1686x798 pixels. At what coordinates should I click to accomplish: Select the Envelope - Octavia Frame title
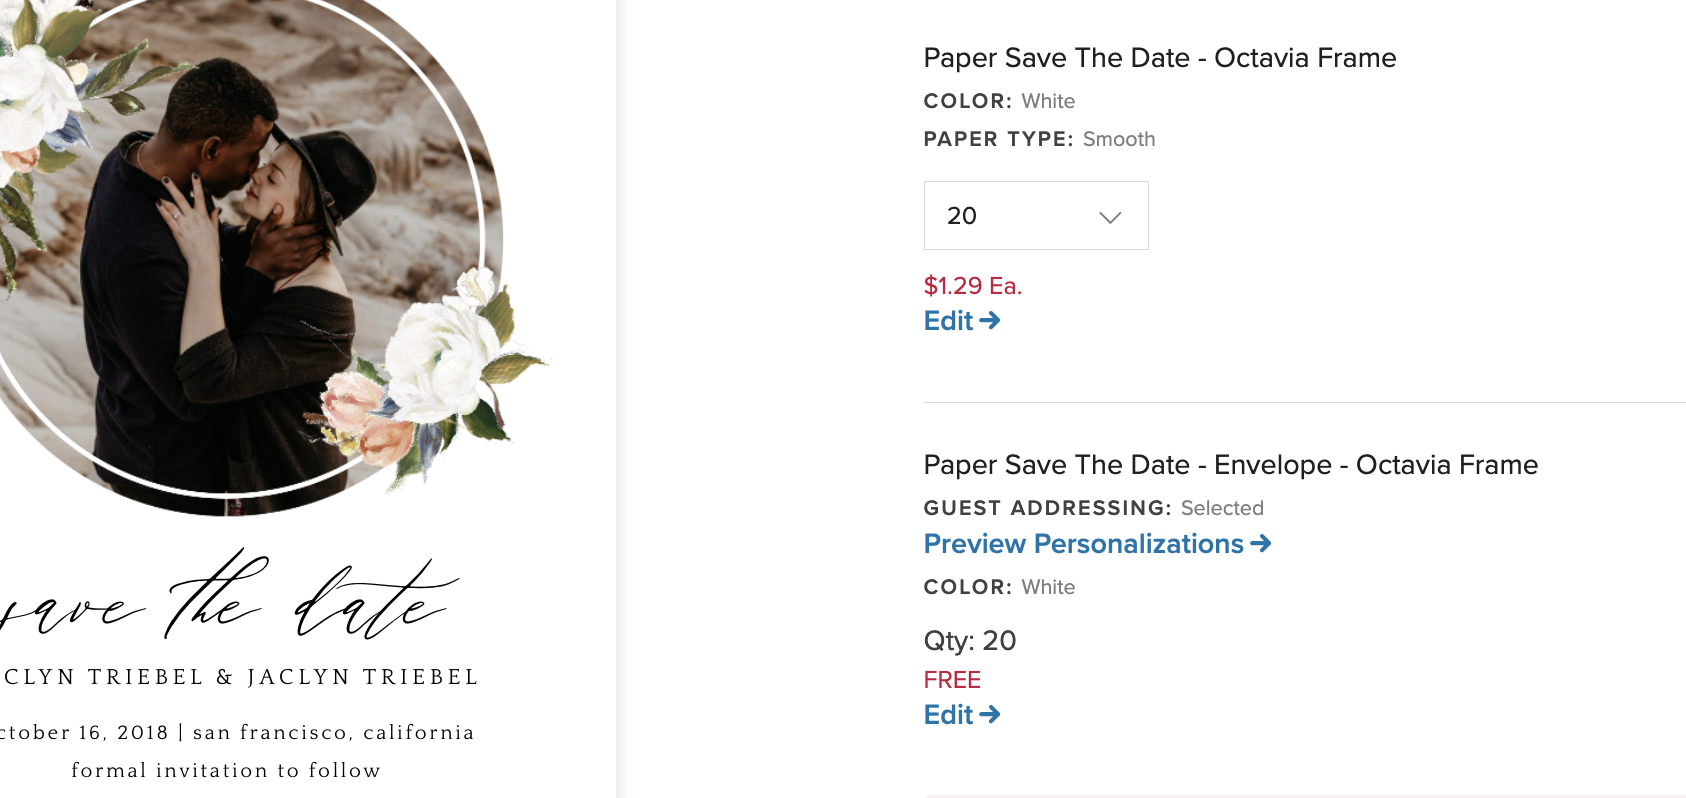[1230, 465]
